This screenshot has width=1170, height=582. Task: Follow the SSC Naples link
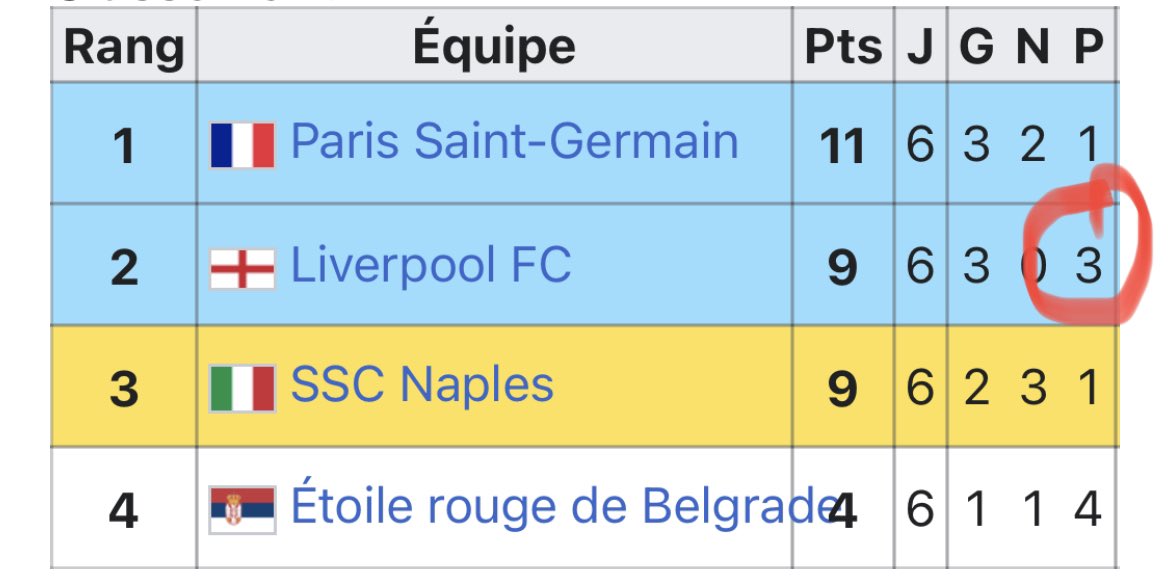coord(422,385)
